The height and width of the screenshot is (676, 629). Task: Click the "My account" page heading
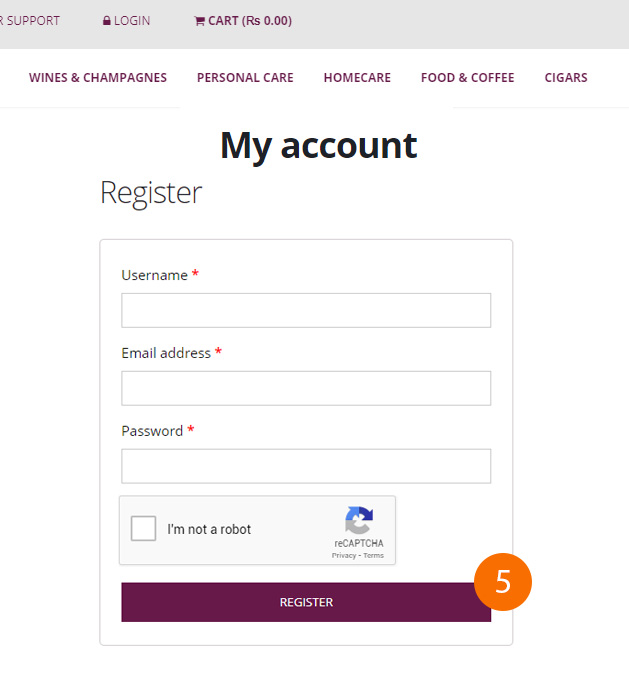pos(318,146)
